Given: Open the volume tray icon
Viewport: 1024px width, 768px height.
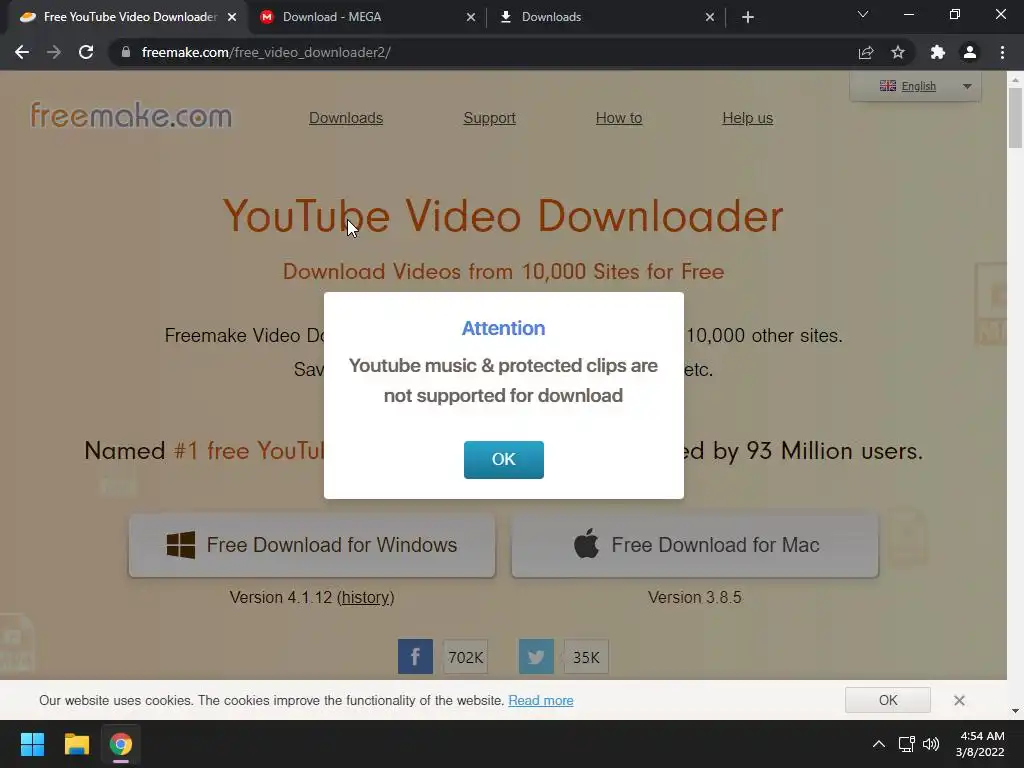Looking at the screenshot, I should pos(931,744).
